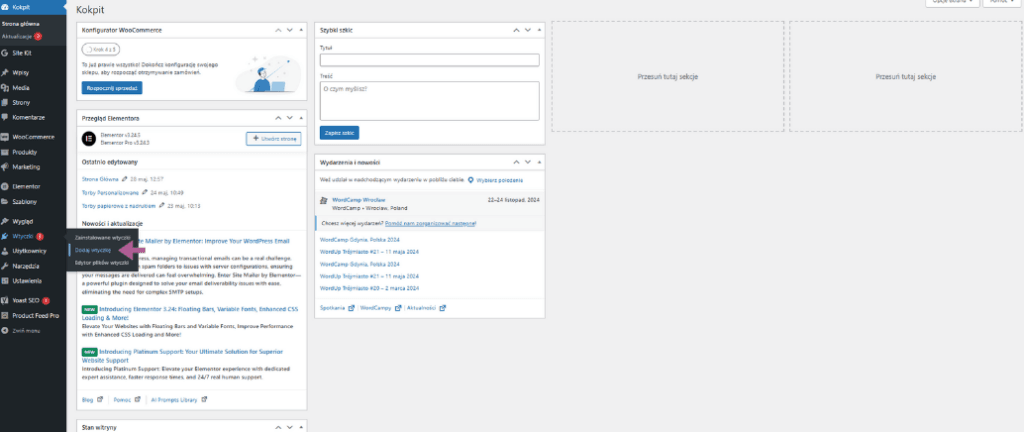Move Wydarzenia i nowości panel up arrow
The image size is (1024, 432).
click(x=517, y=162)
